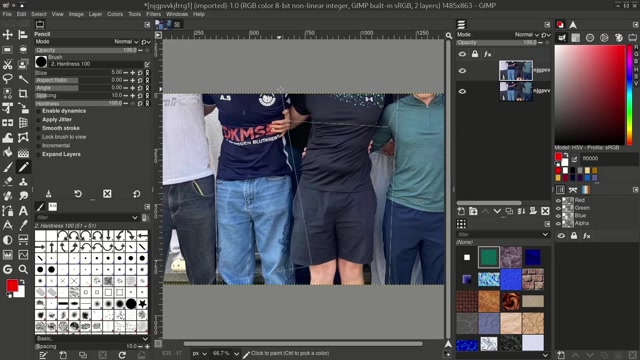640x360 pixels.
Task: Reset tool options to default values
Action: 136,193
